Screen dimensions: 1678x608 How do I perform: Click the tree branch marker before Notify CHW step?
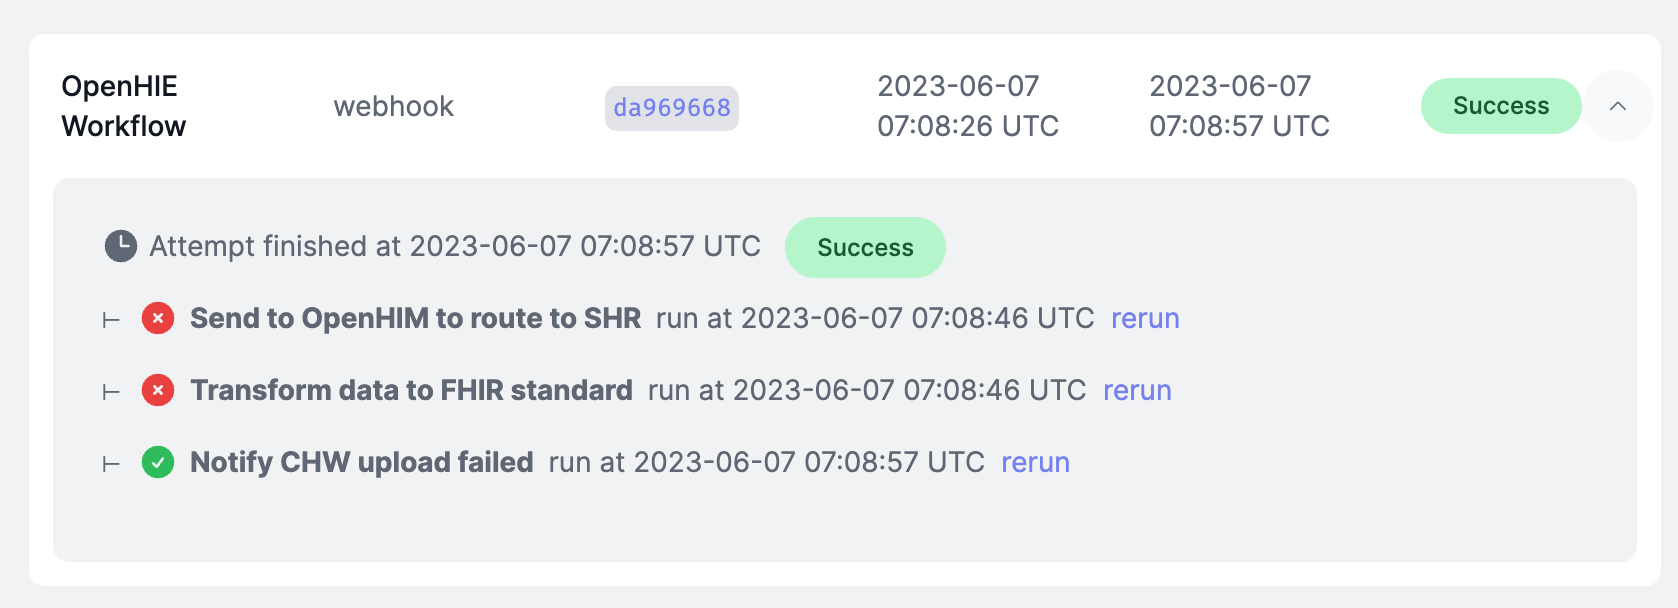[109, 462]
